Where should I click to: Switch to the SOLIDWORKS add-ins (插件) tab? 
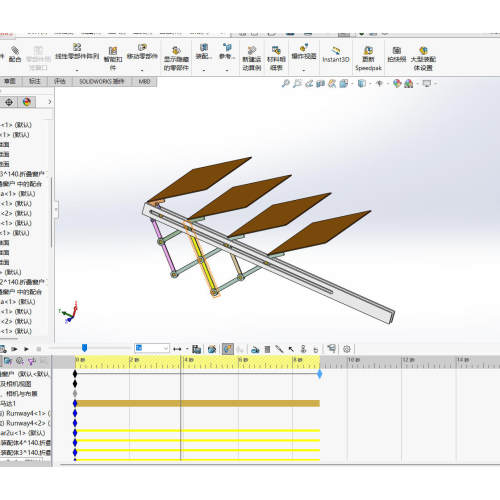coord(102,81)
